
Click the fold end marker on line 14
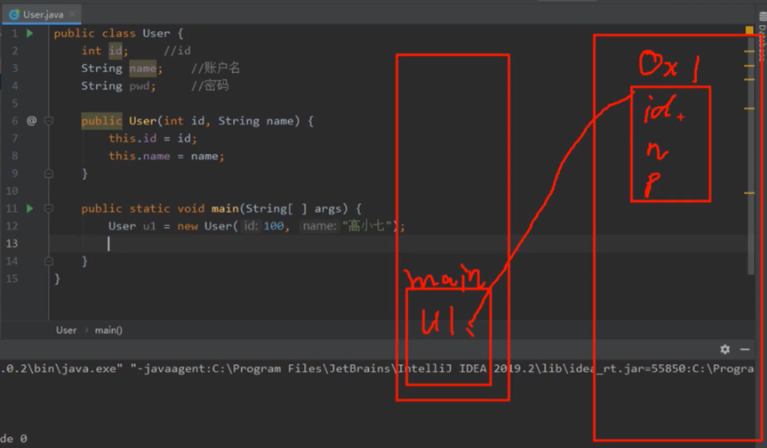point(49,261)
